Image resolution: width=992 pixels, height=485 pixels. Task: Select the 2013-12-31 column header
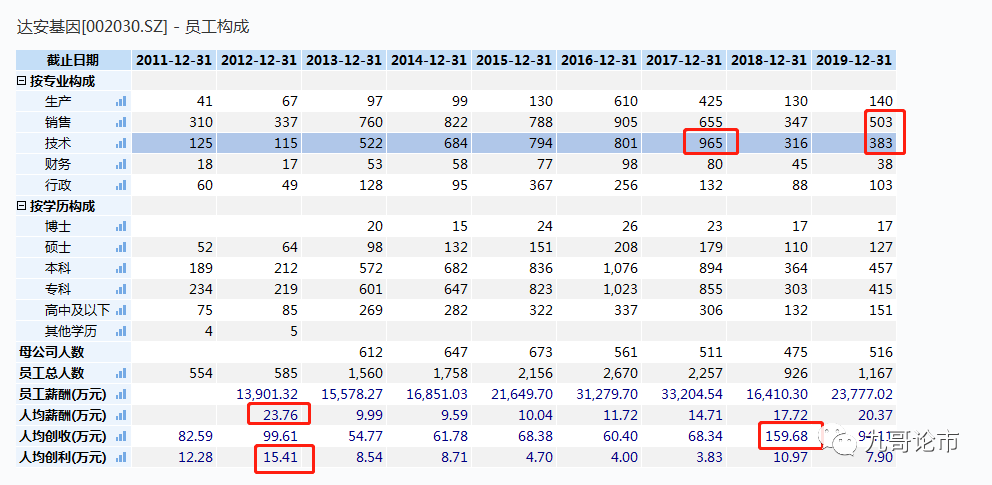[x=344, y=60]
